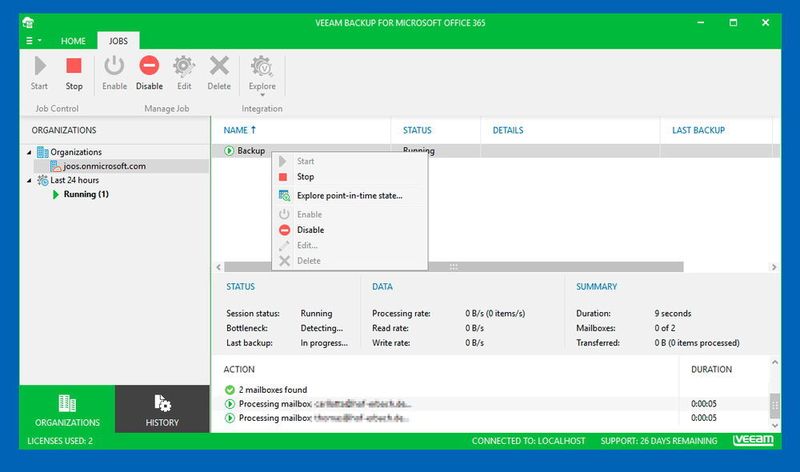Image resolution: width=800 pixels, height=472 pixels.
Task: Click the '9 seconds' duration value
Action: [672, 313]
